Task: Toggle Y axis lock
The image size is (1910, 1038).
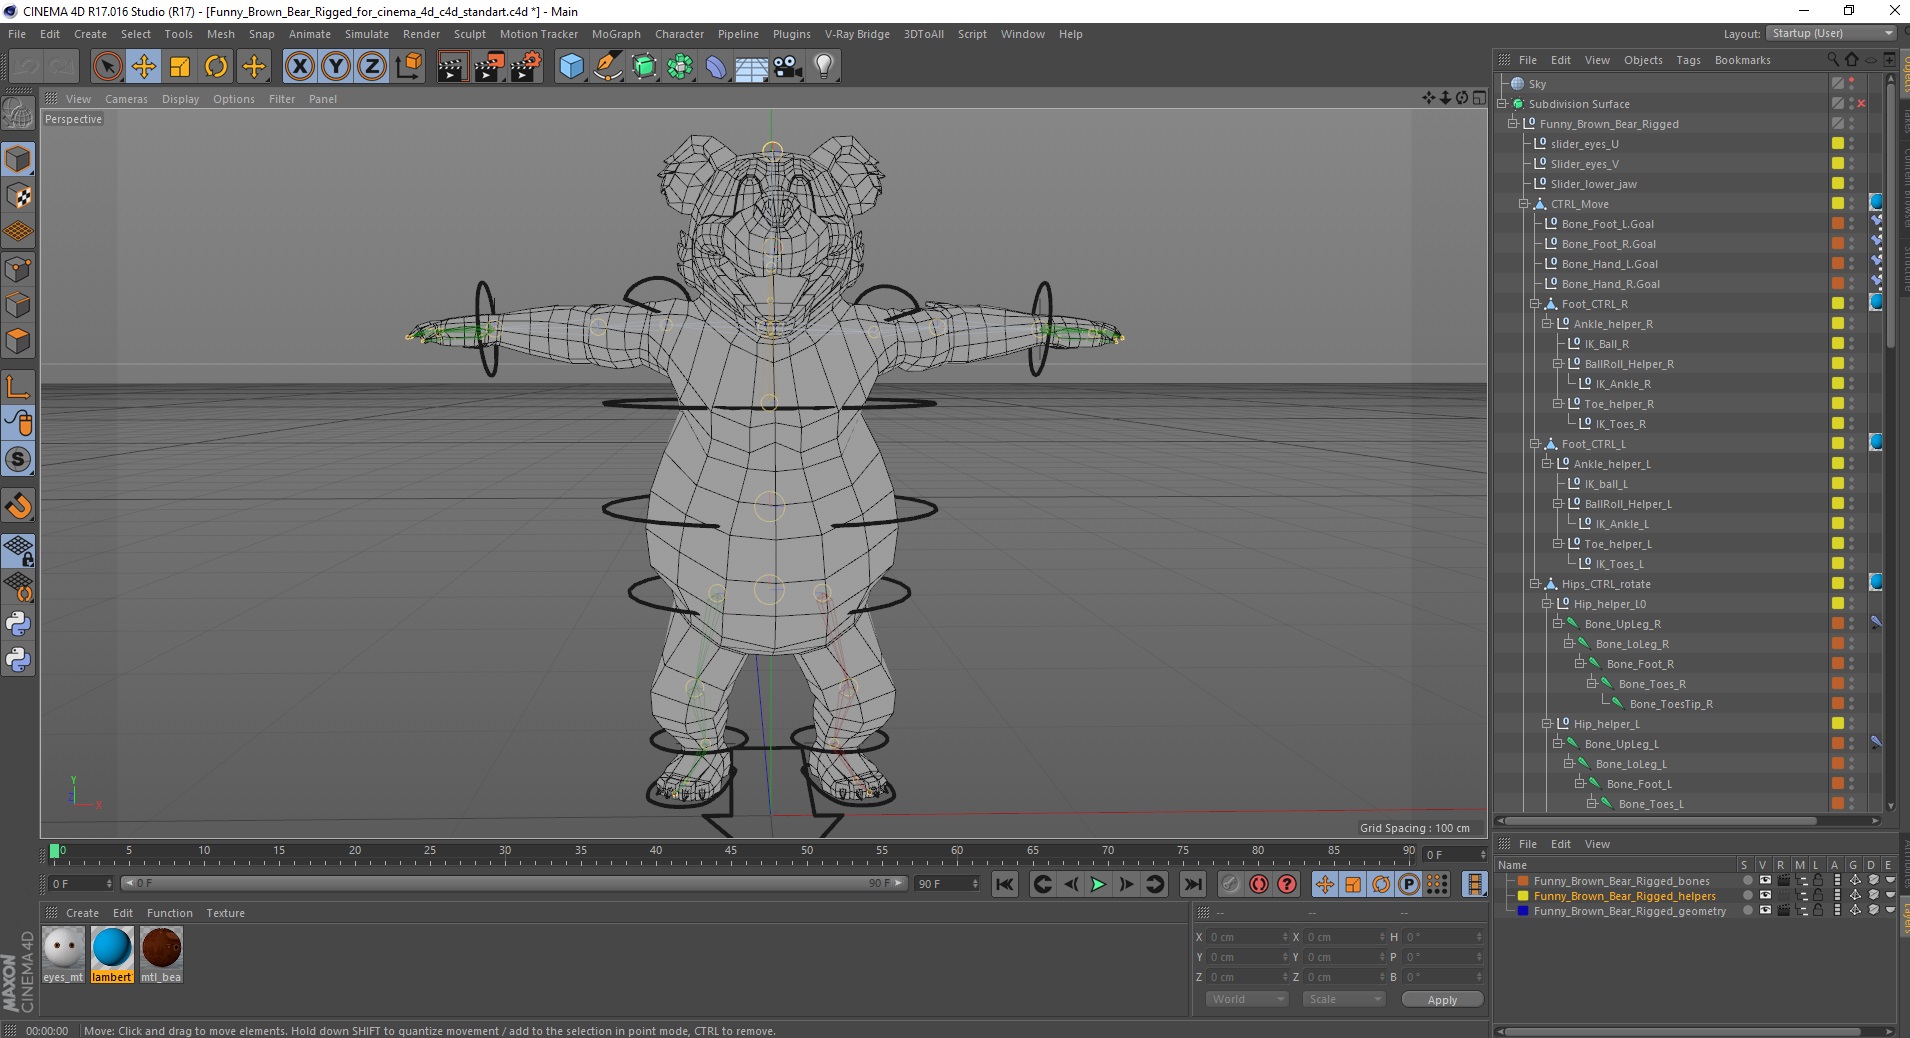Action: 336,67
